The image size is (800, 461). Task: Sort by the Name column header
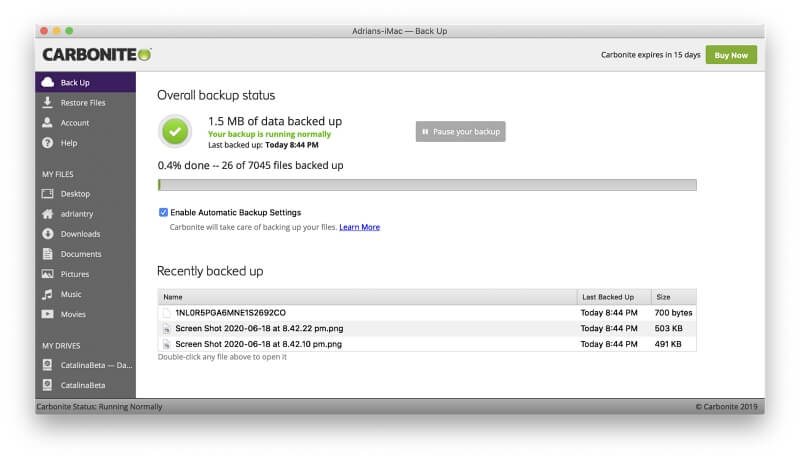click(367, 297)
